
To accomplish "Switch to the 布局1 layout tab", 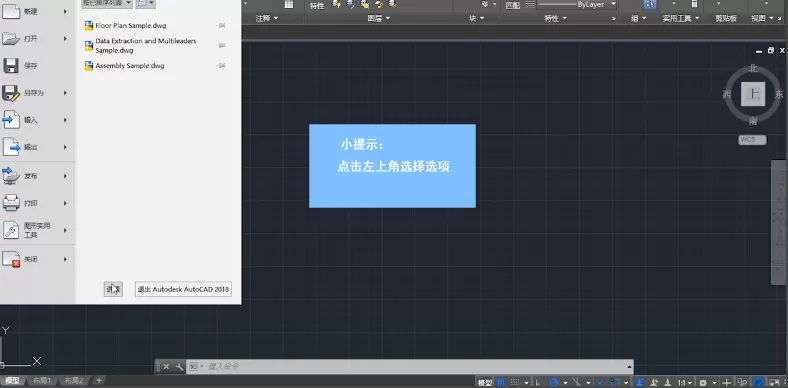I will [x=42, y=380].
